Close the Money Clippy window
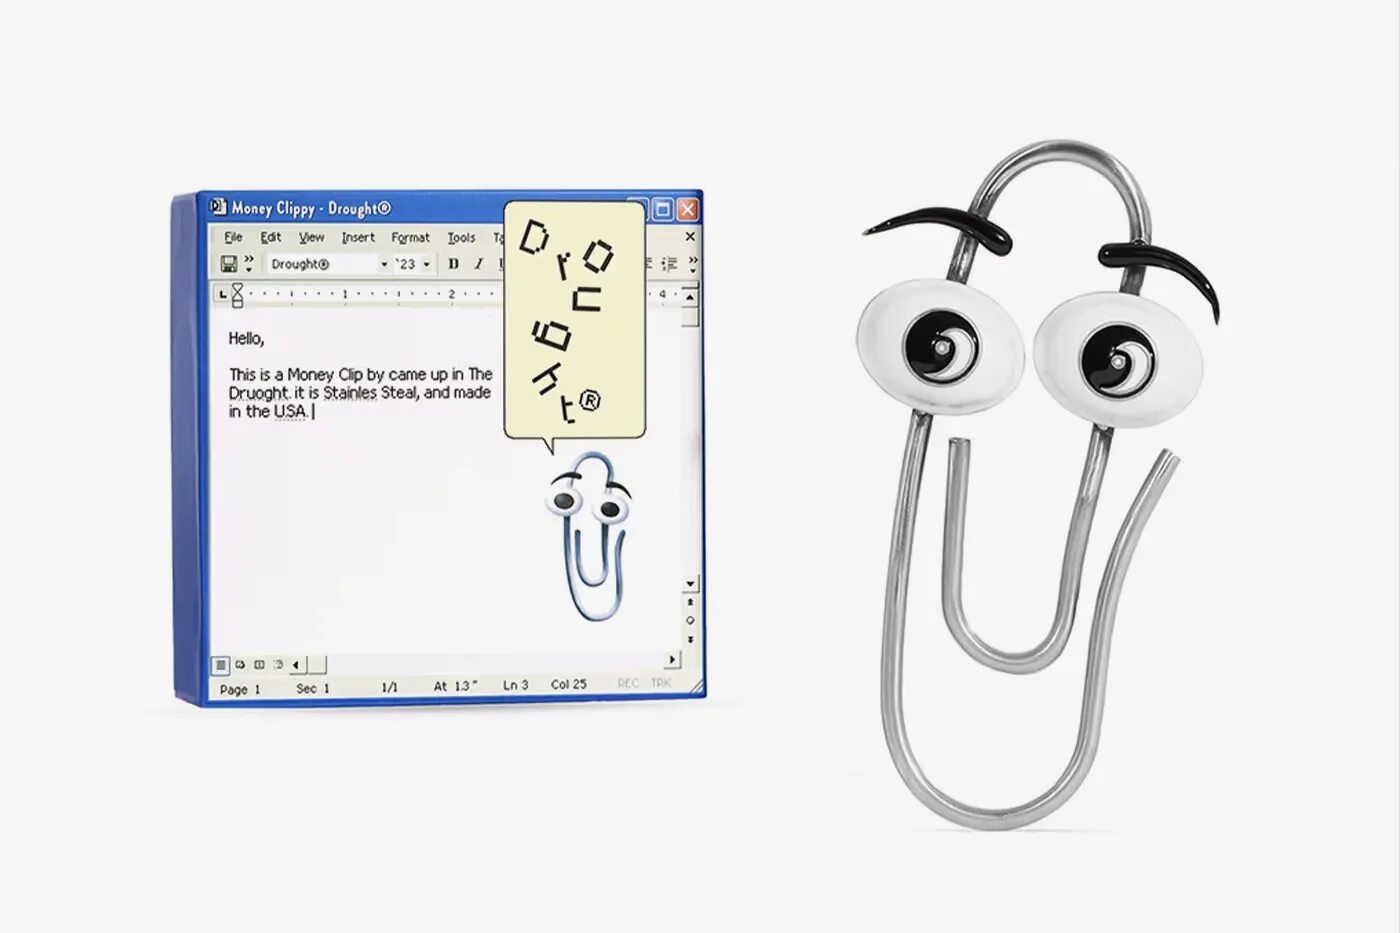The height and width of the screenshot is (933, 1400). click(687, 209)
